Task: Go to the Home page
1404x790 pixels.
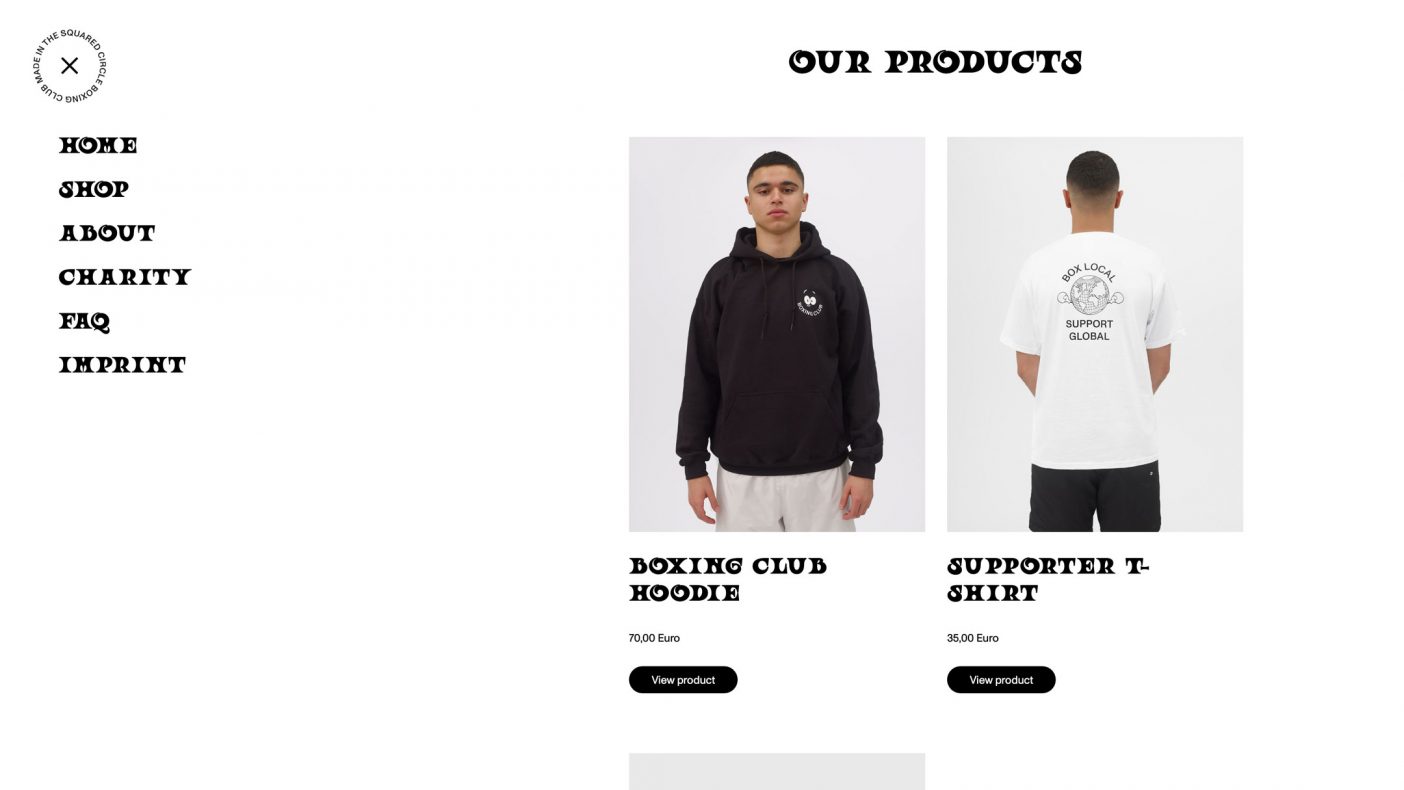Action: click(x=98, y=145)
